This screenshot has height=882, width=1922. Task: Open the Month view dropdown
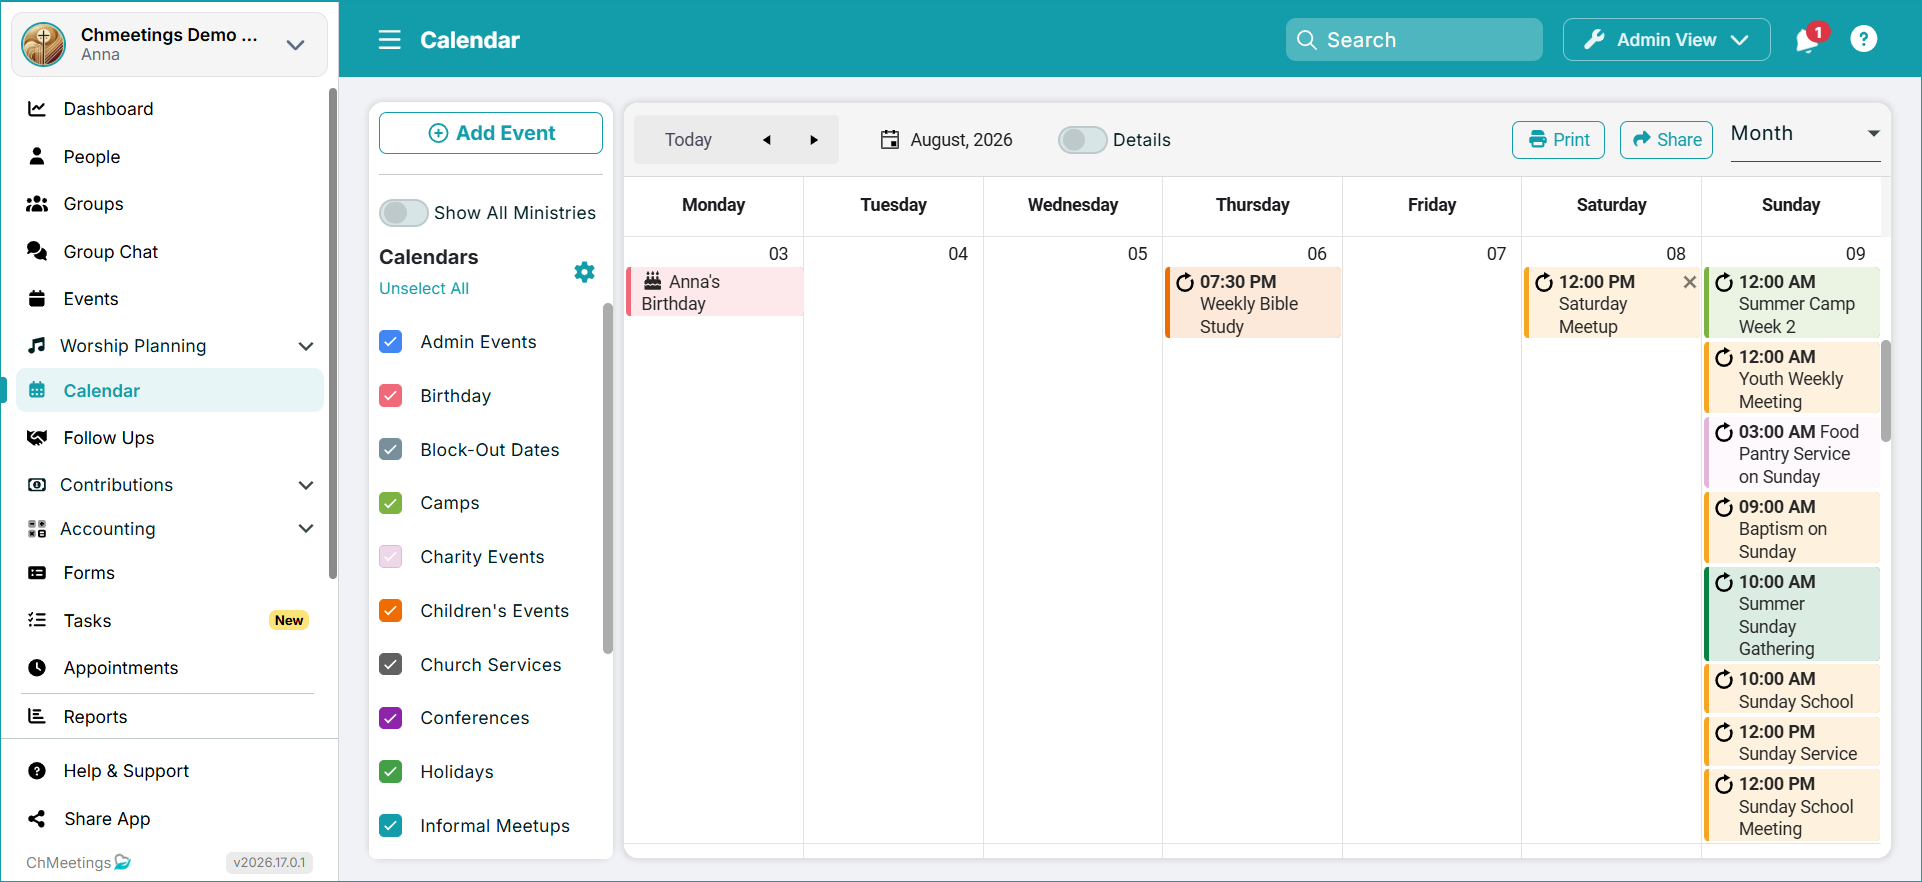point(1805,135)
